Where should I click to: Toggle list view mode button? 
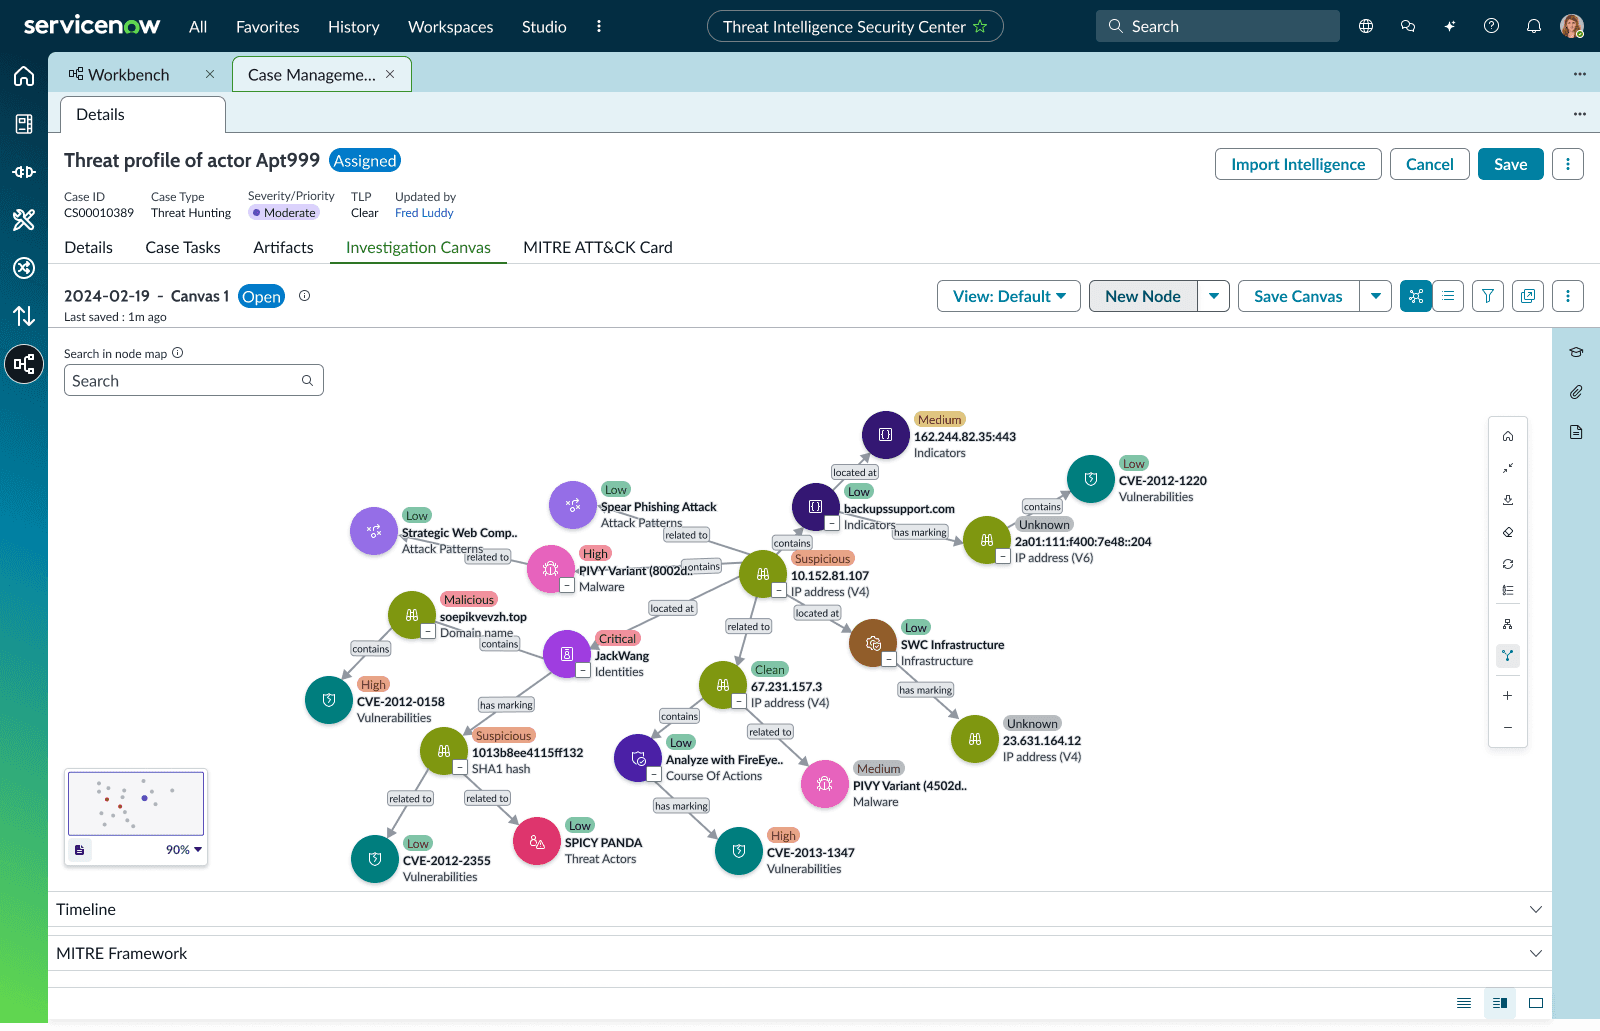pos(1448,296)
